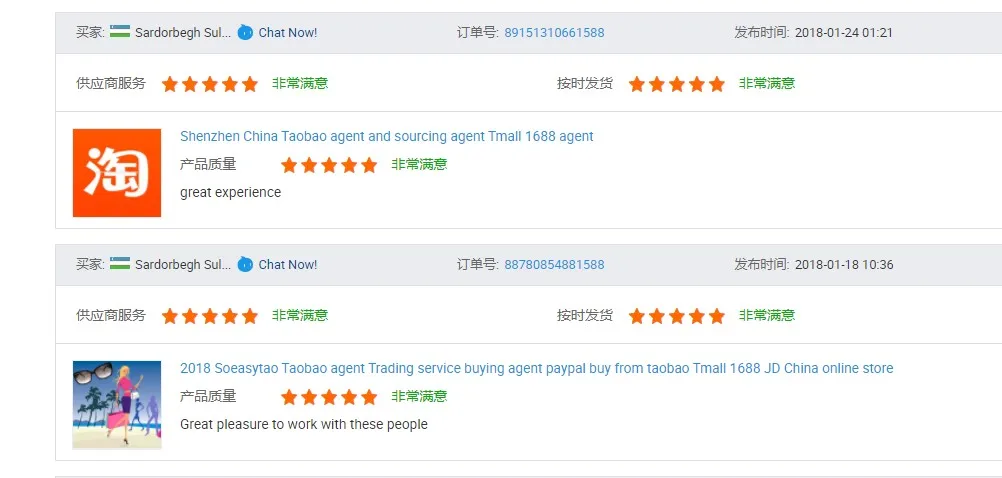Viewport: 1002px width, 478px height.
Task: Click buyer name in the 2018-01-24 review
Action: (183, 32)
